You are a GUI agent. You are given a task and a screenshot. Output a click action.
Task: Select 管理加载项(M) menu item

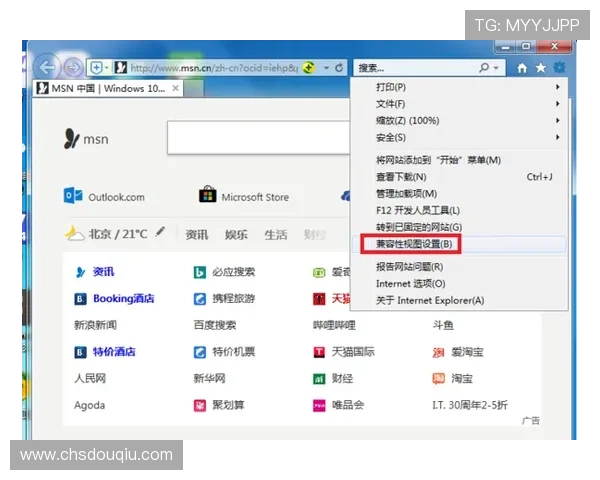click(x=459, y=194)
